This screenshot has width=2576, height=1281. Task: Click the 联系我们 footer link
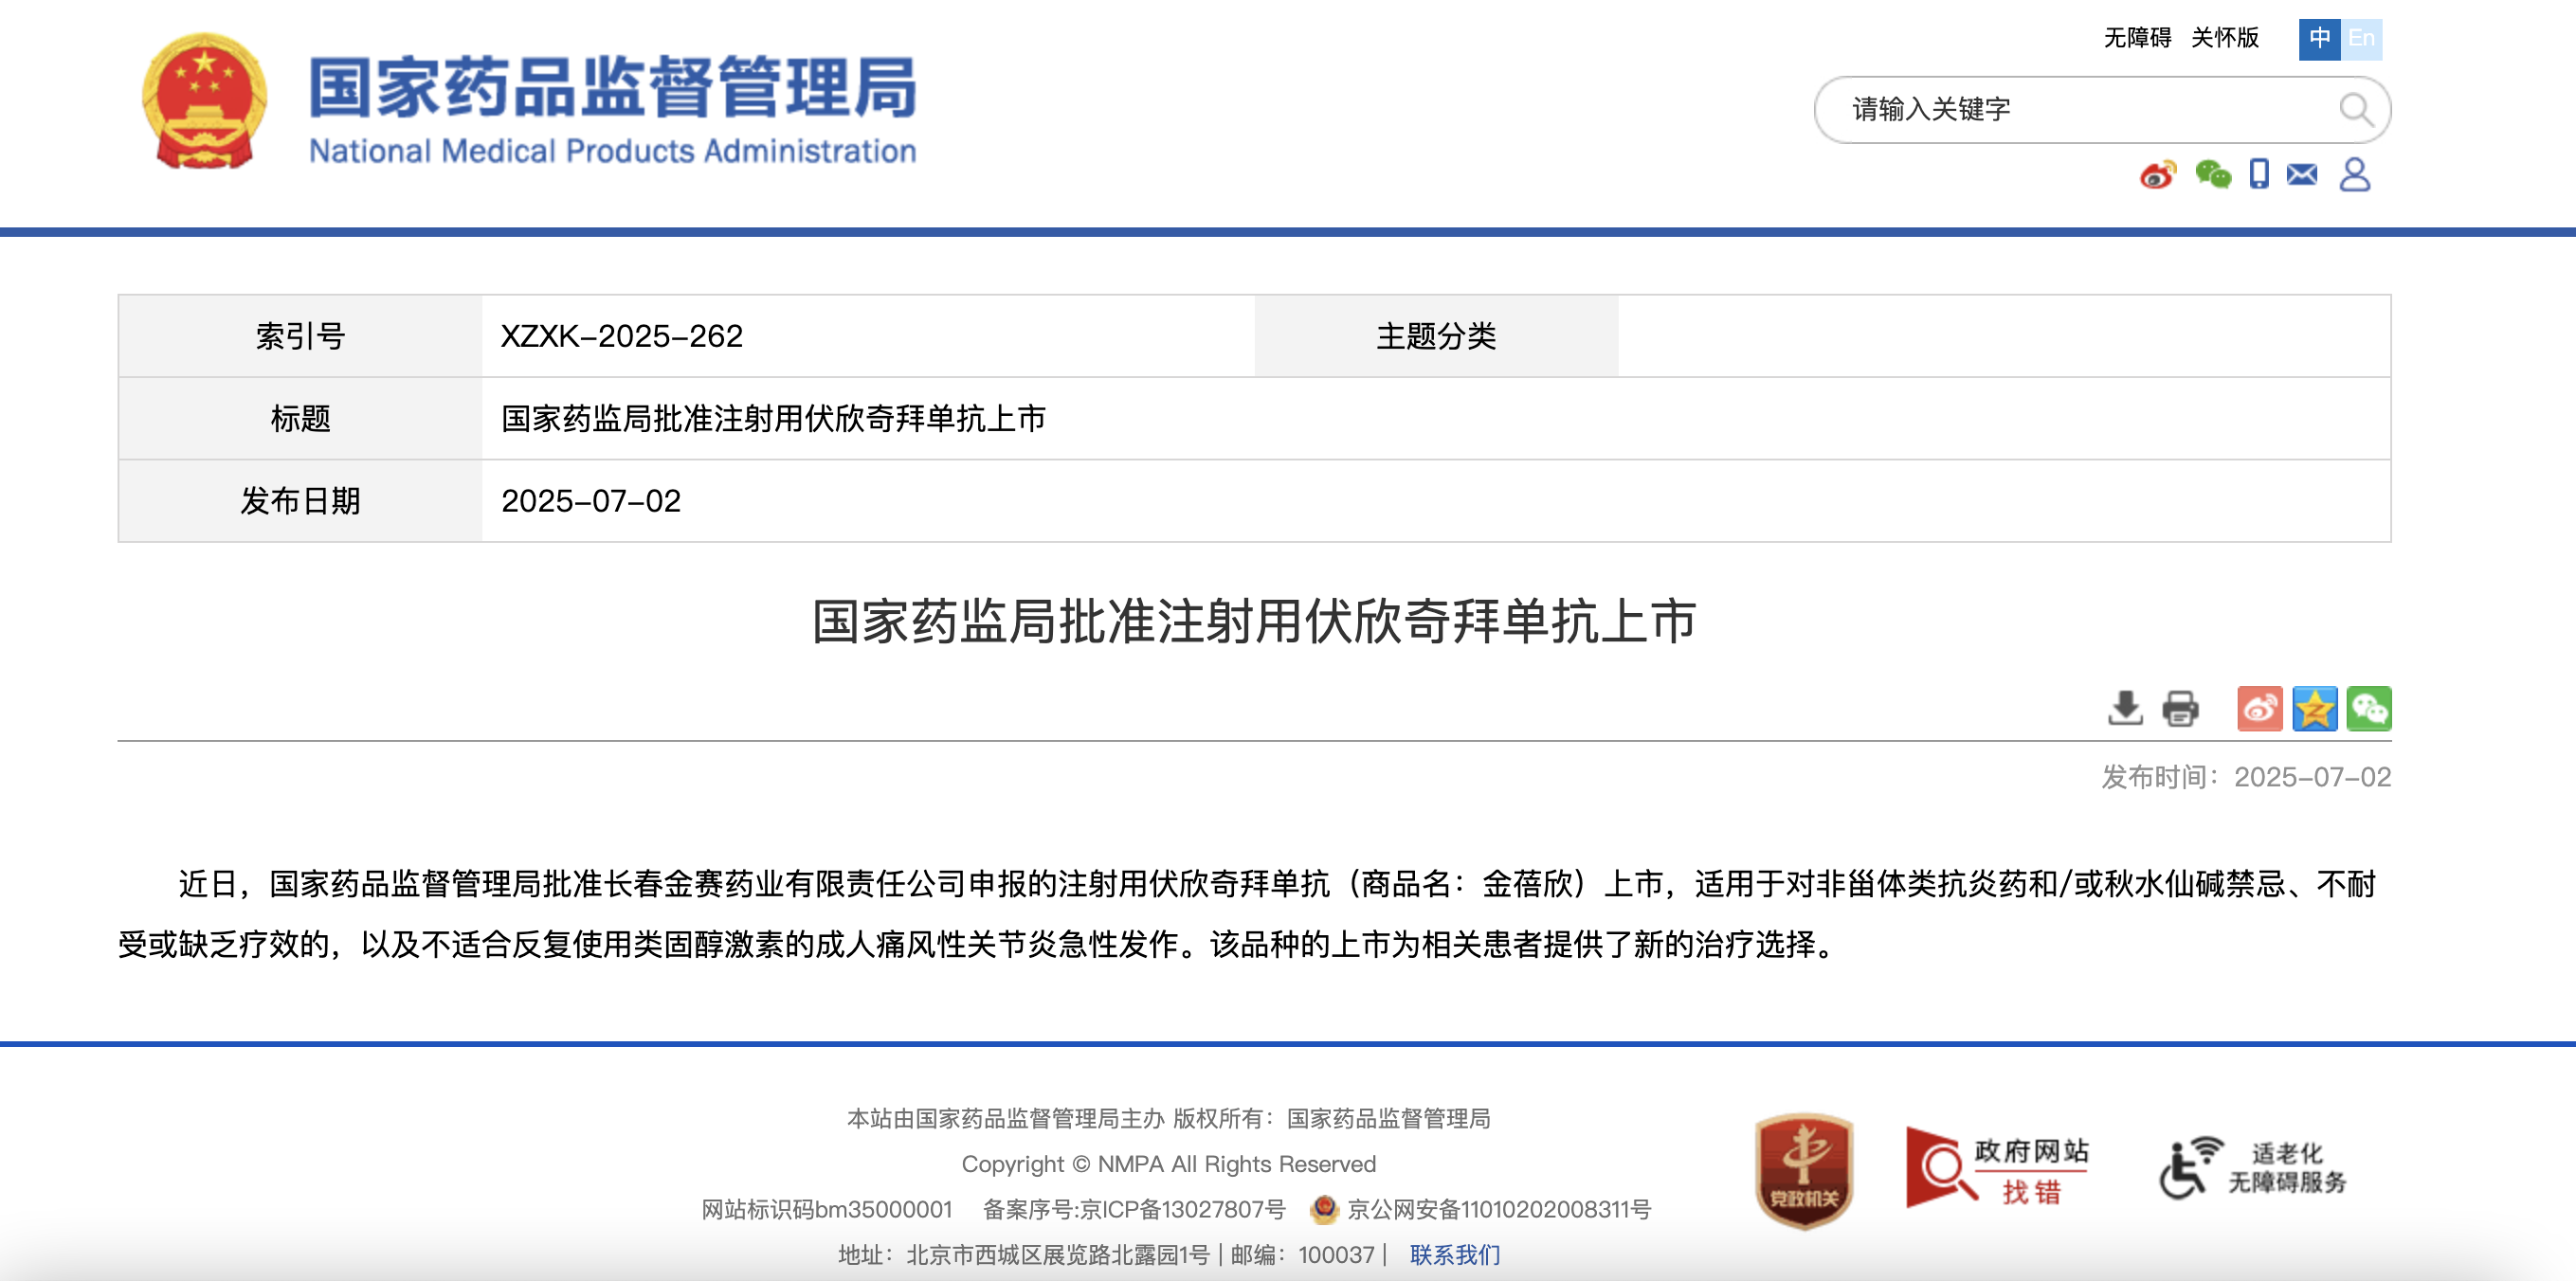(1454, 1254)
